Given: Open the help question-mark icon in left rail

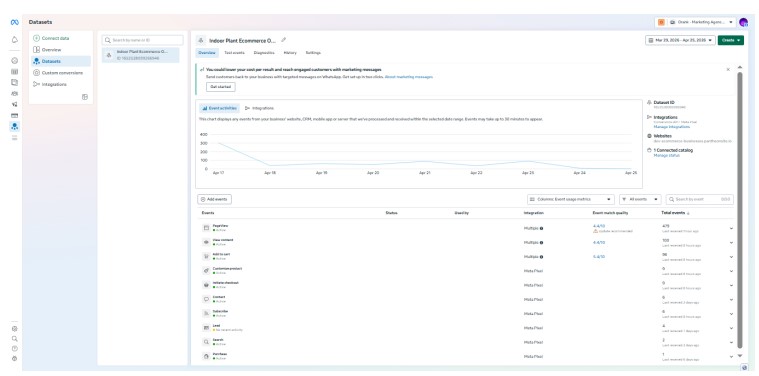Looking at the screenshot, I should (x=15, y=348).
